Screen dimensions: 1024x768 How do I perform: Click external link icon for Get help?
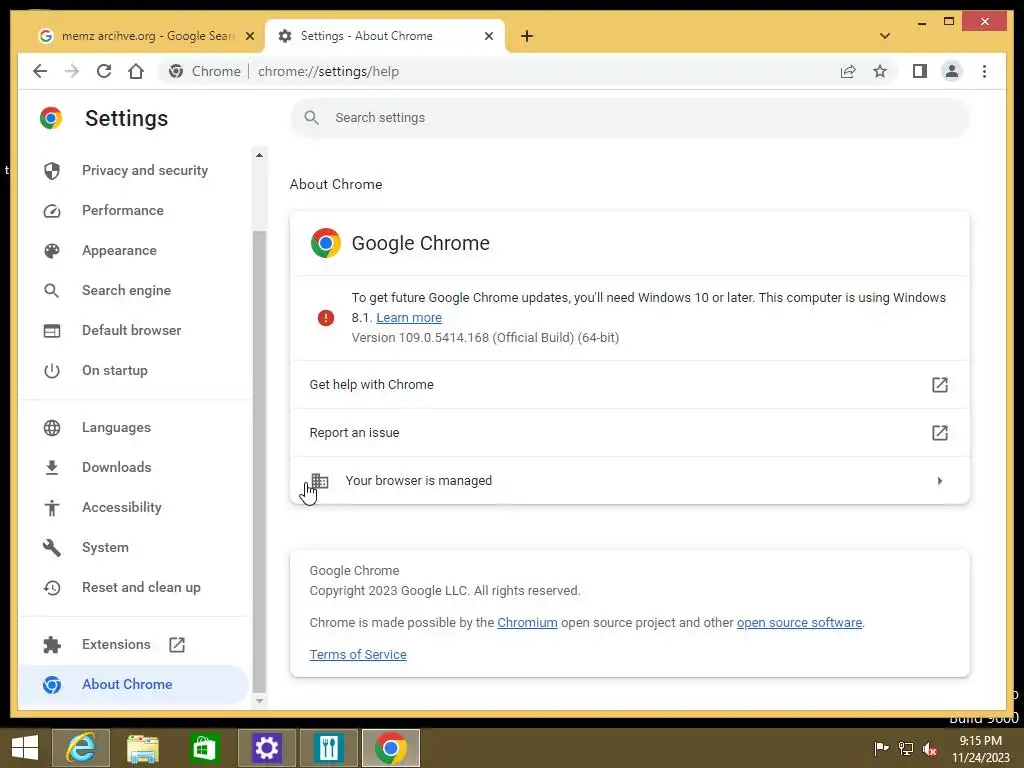pos(939,385)
